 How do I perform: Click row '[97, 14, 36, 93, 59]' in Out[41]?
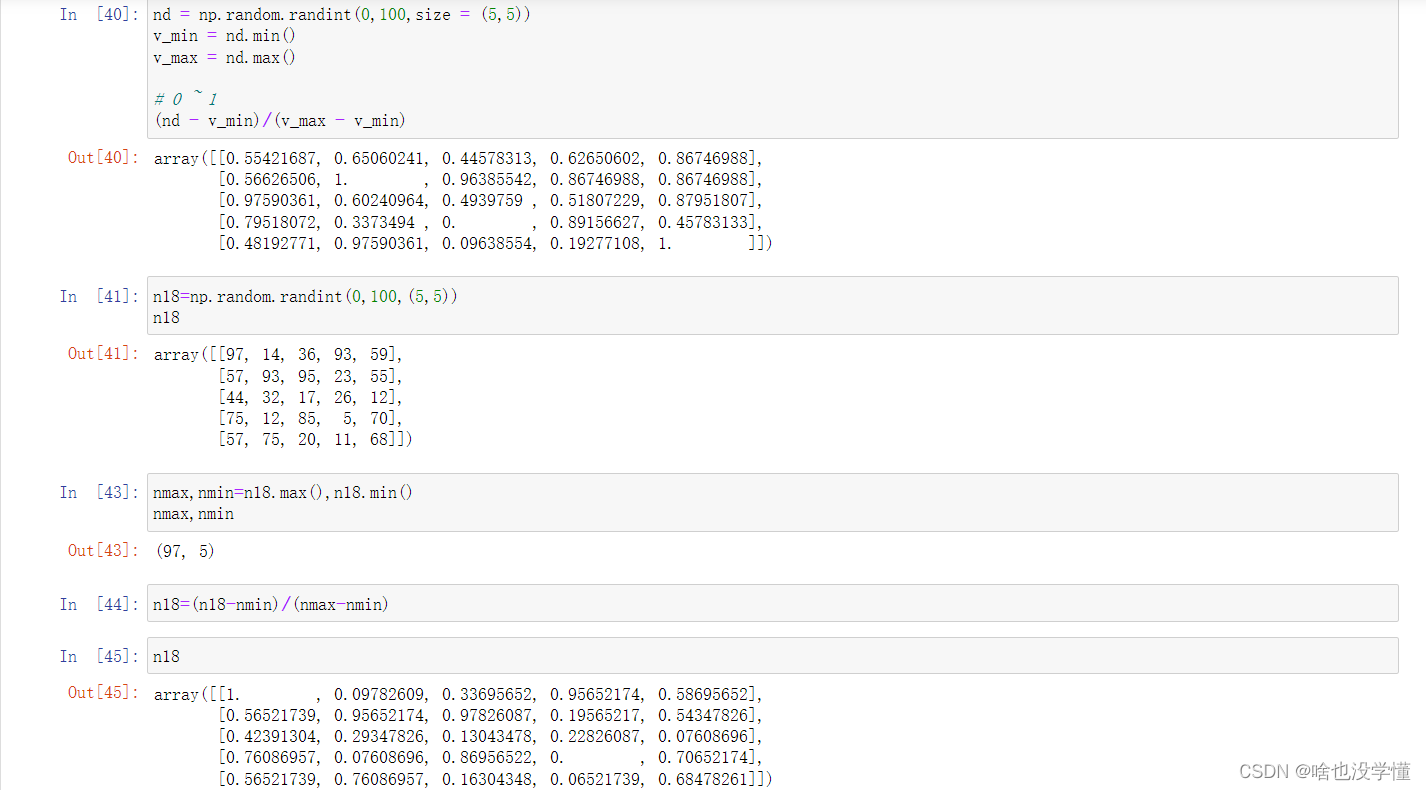[310, 354]
